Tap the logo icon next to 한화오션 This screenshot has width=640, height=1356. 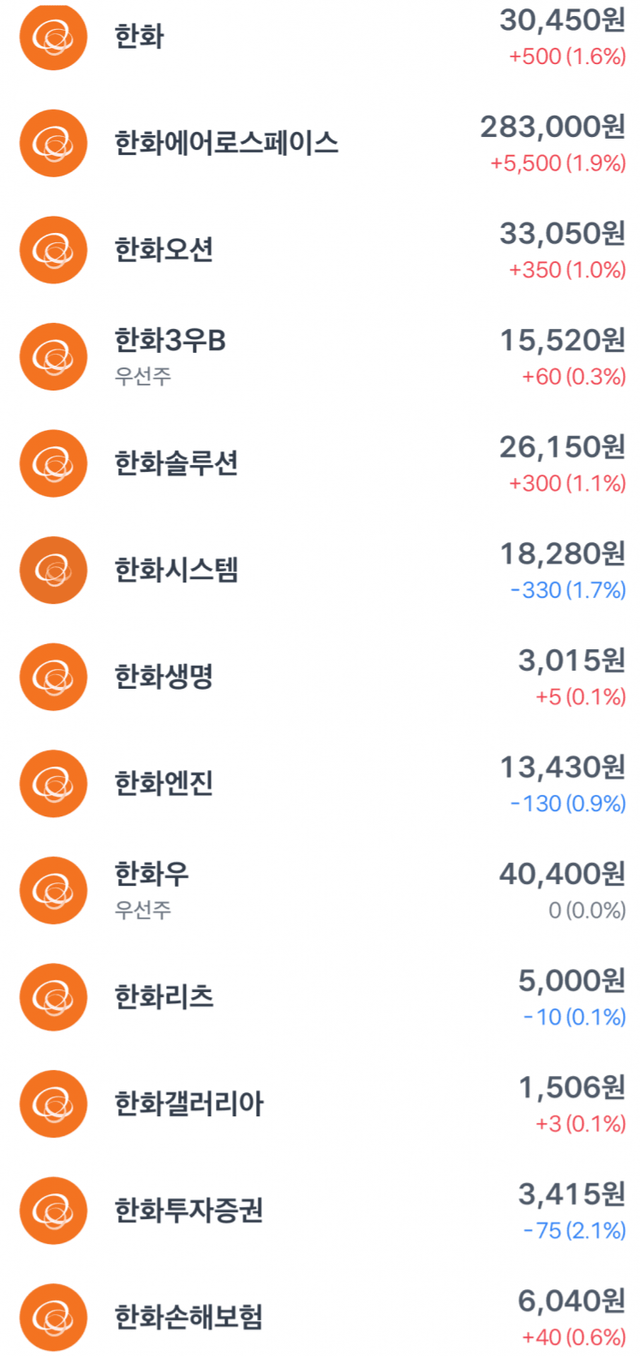[53, 250]
